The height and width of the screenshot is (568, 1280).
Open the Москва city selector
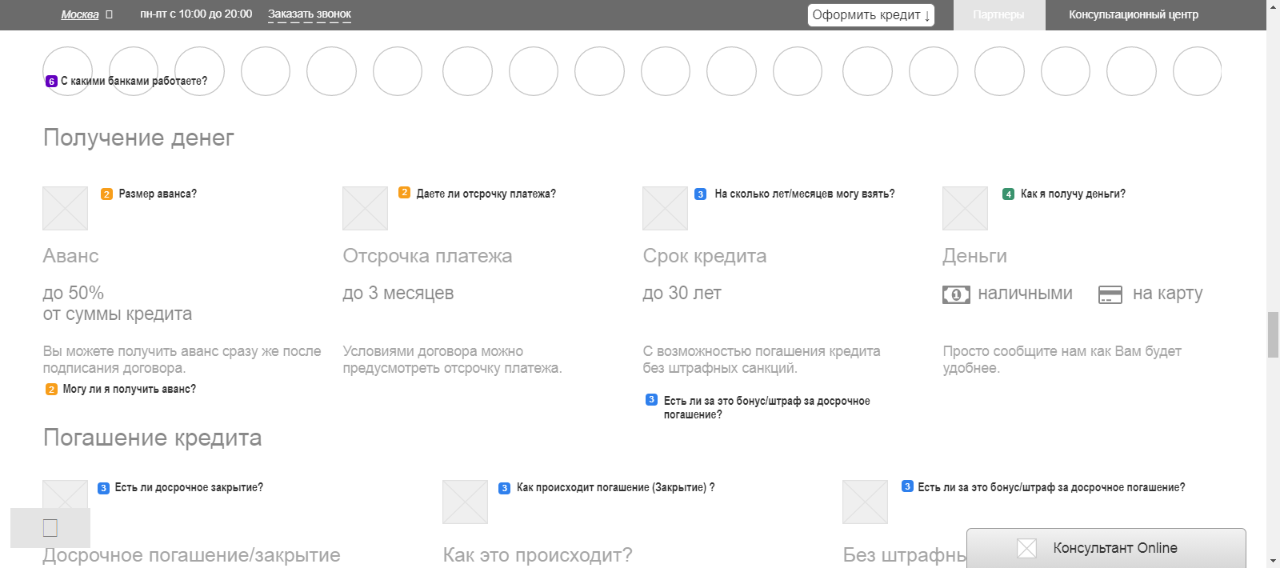point(80,15)
